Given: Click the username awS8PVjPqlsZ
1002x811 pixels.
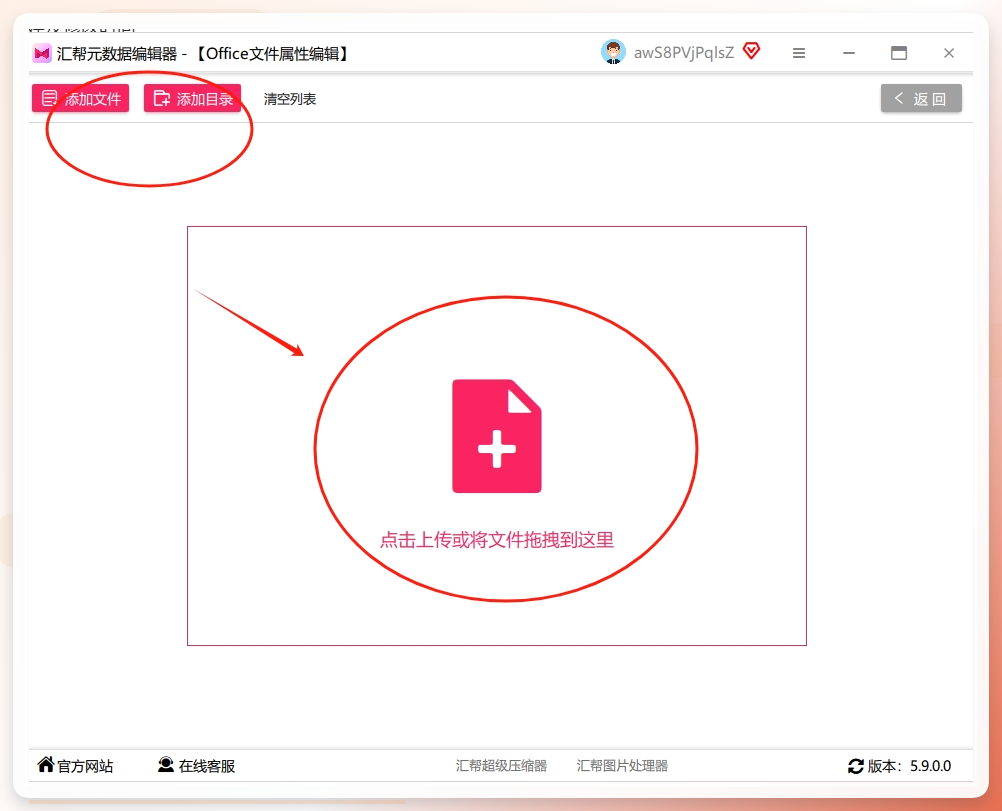Looking at the screenshot, I should point(684,53).
